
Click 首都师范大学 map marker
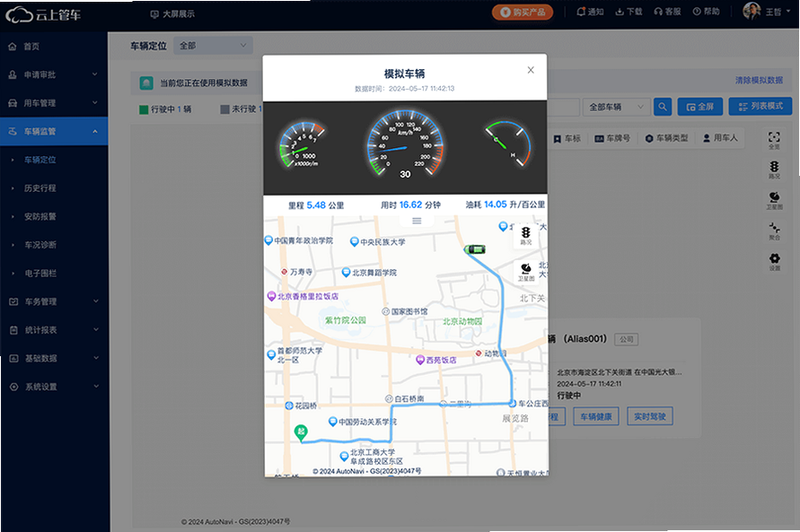click(x=294, y=355)
